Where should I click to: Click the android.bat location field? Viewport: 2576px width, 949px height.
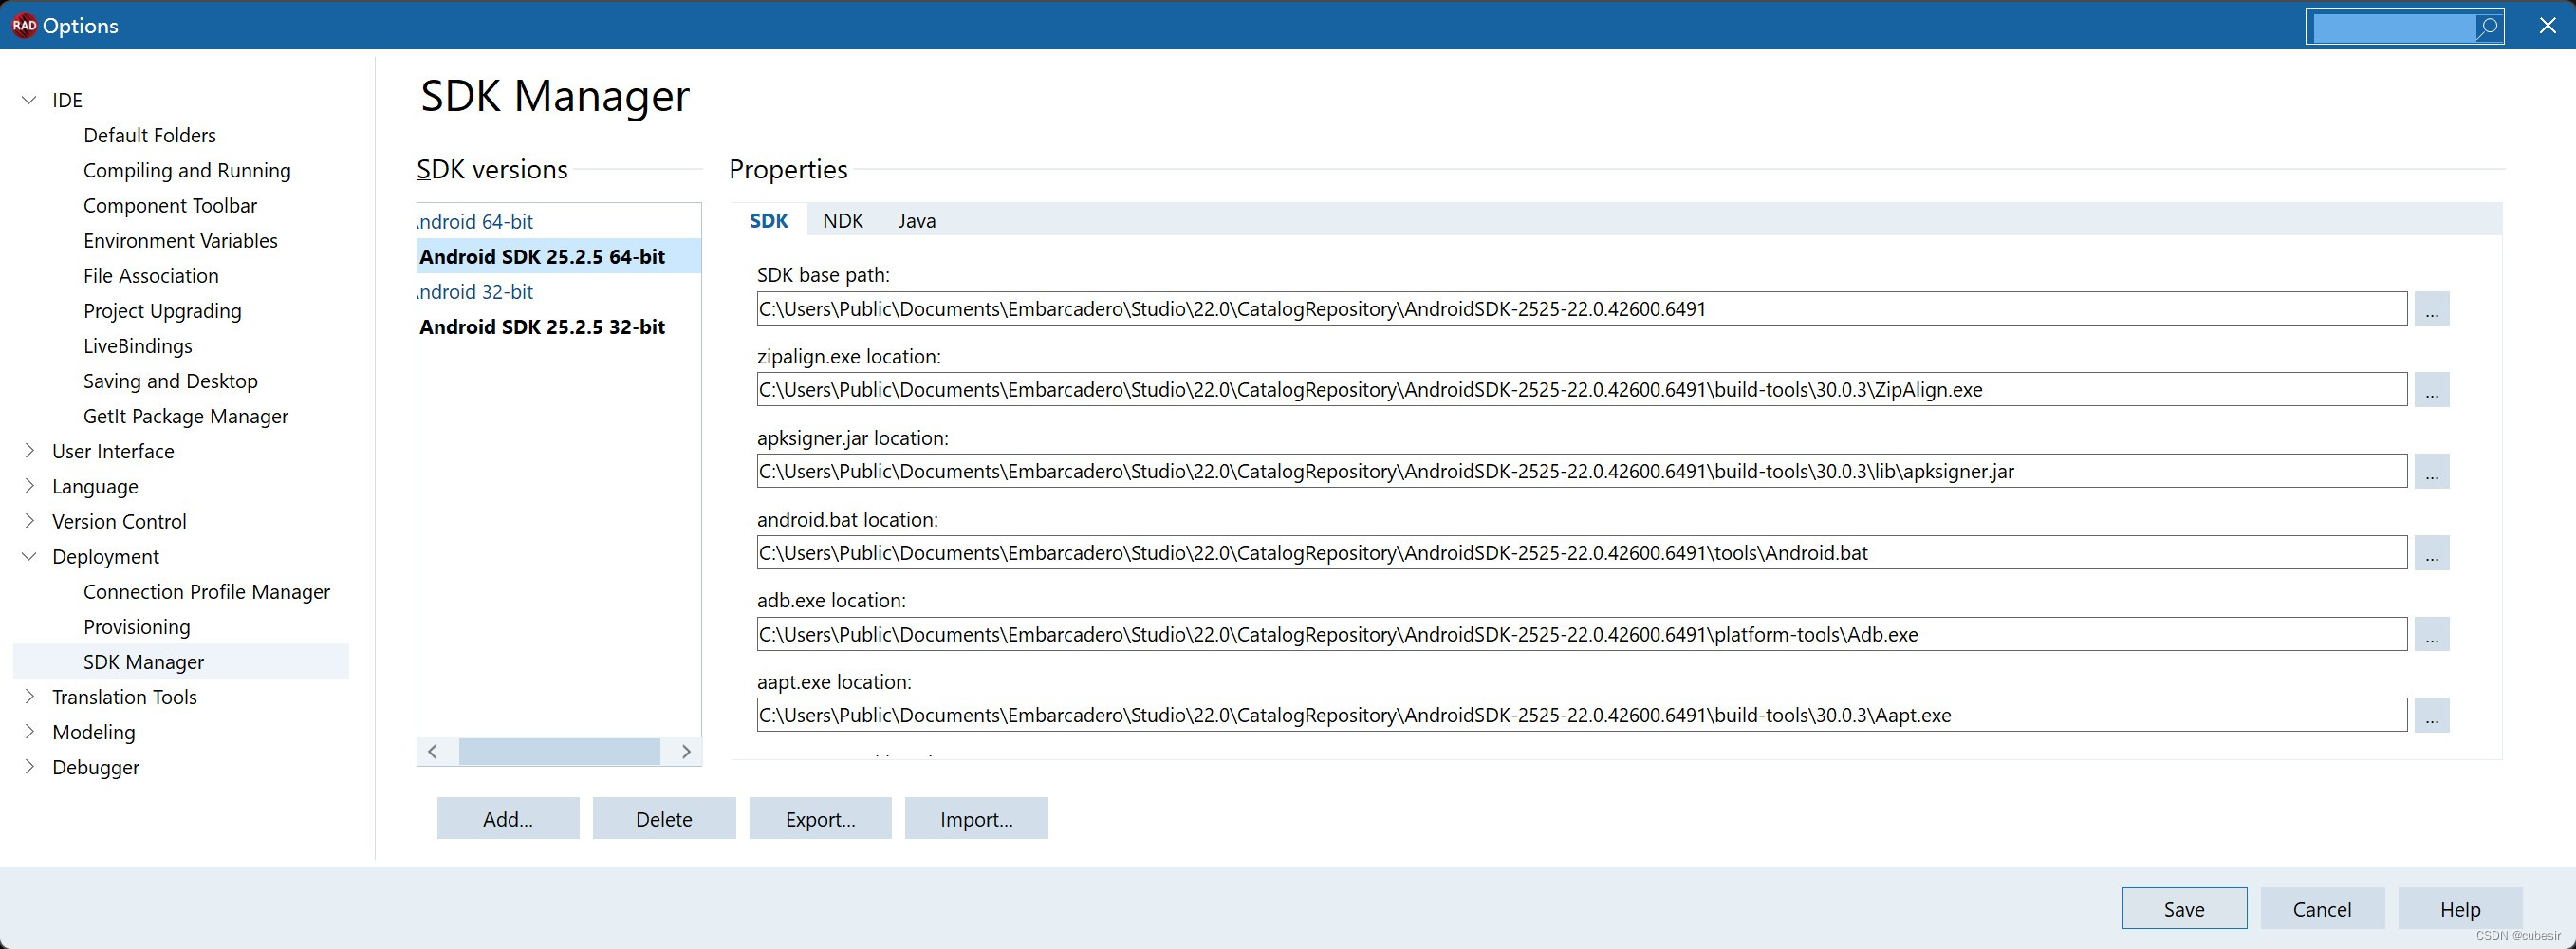pyautogui.click(x=1582, y=553)
